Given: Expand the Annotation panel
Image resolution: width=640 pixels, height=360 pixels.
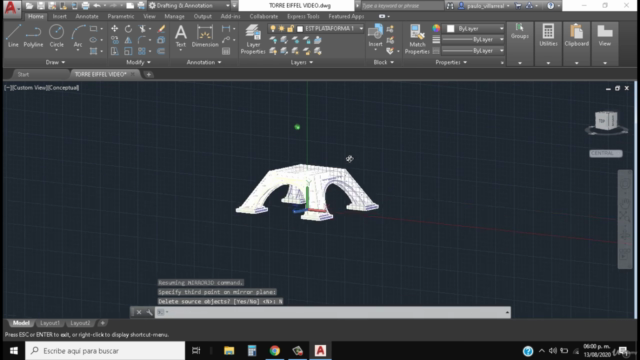Looking at the screenshot, I should coord(204,62).
